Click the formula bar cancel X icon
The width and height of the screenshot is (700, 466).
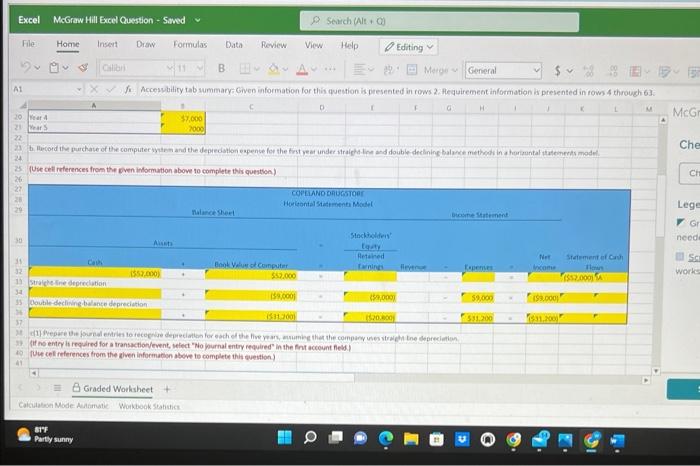pos(94,89)
